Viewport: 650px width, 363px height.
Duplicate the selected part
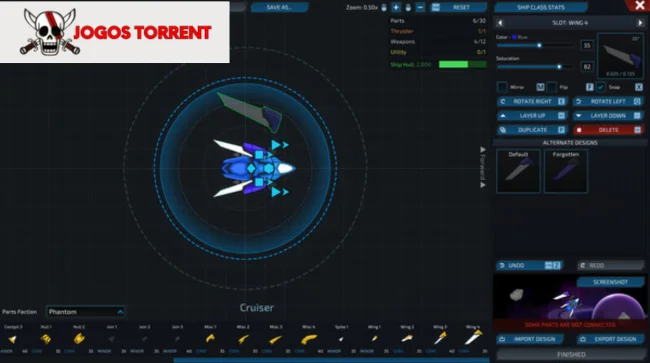(x=532, y=130)
